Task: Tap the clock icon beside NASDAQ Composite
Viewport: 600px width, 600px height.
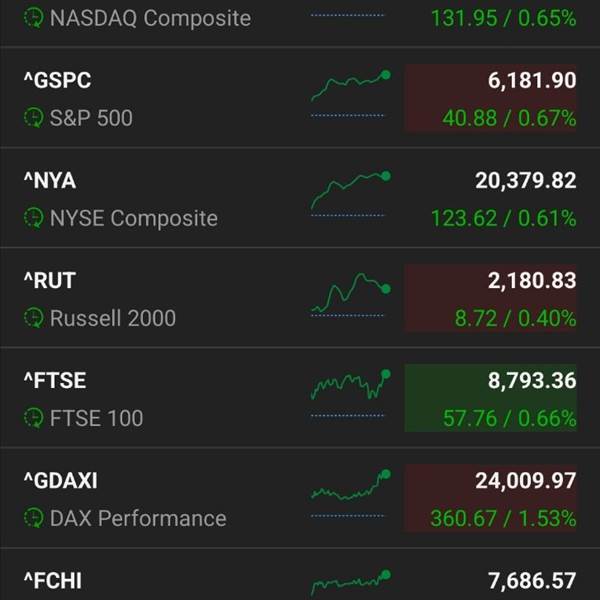Action: 34,18
